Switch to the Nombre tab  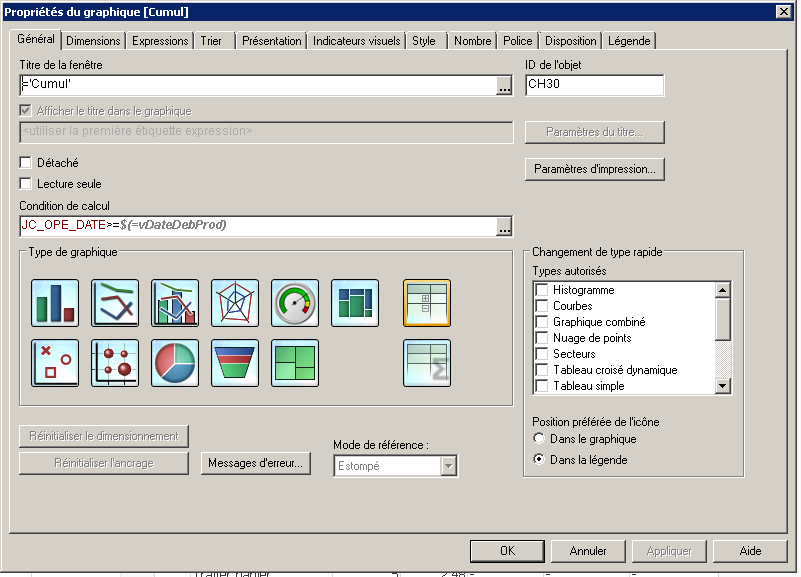473,41
